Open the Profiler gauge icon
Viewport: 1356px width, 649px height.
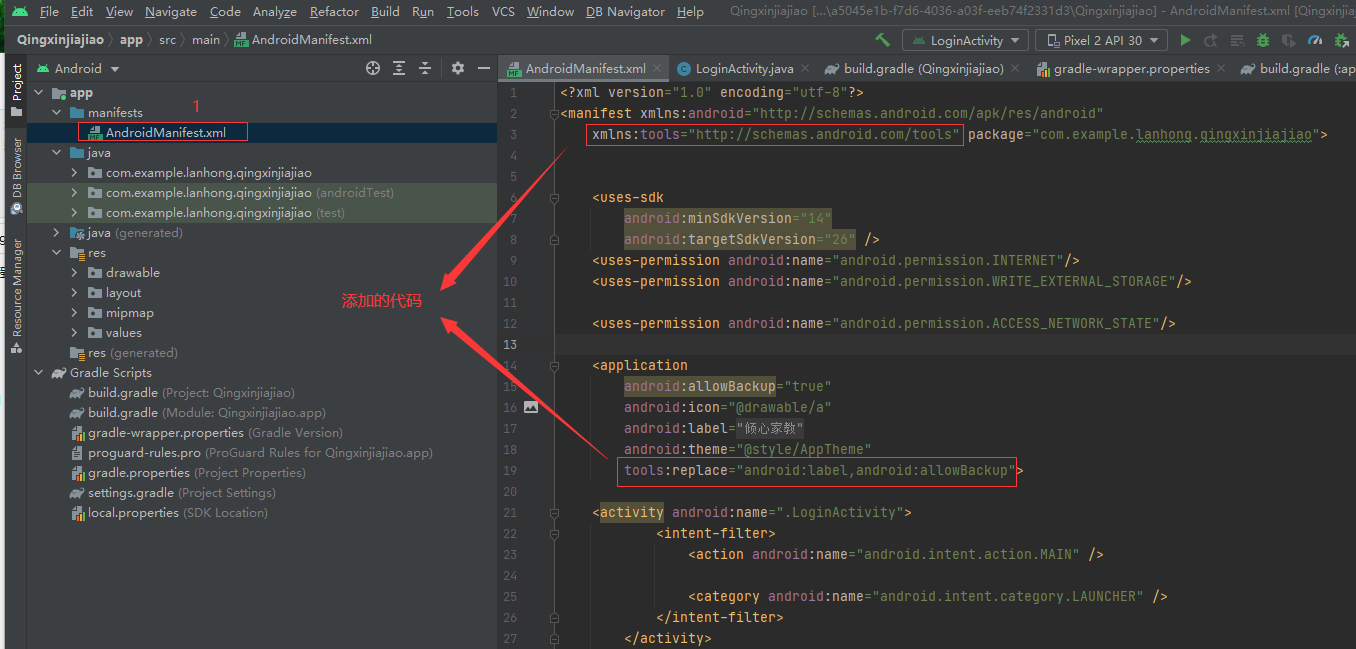[x=1315, y=41]
